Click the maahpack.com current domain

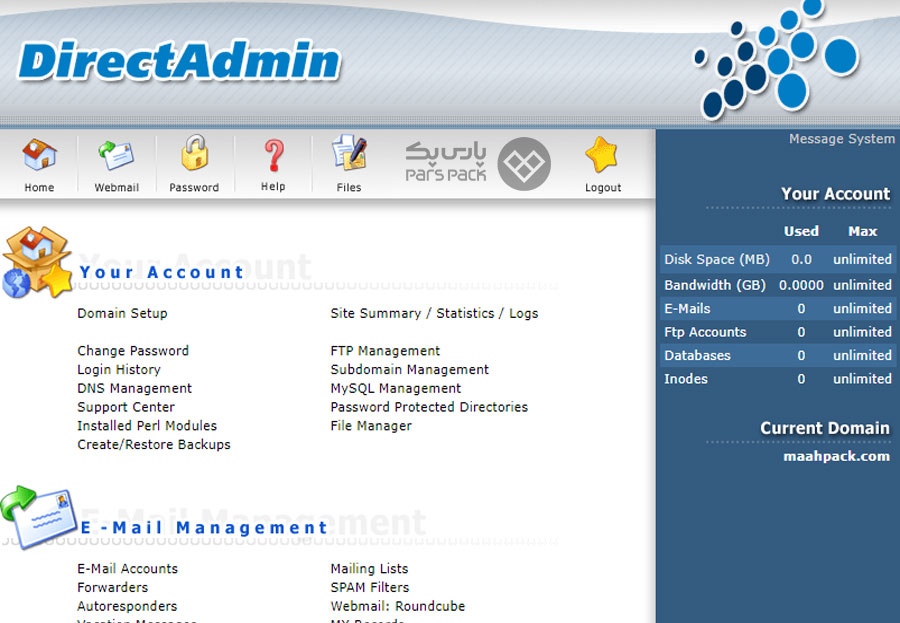pos(836,456)
